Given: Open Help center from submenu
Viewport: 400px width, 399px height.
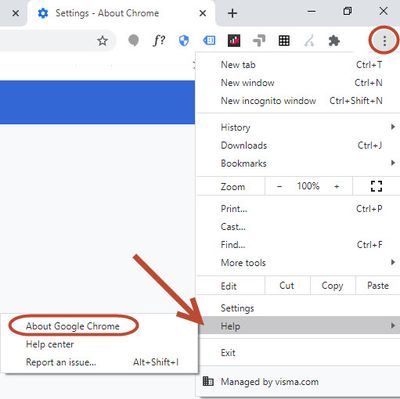Looking at the screenshot, I should pos(99,344).
